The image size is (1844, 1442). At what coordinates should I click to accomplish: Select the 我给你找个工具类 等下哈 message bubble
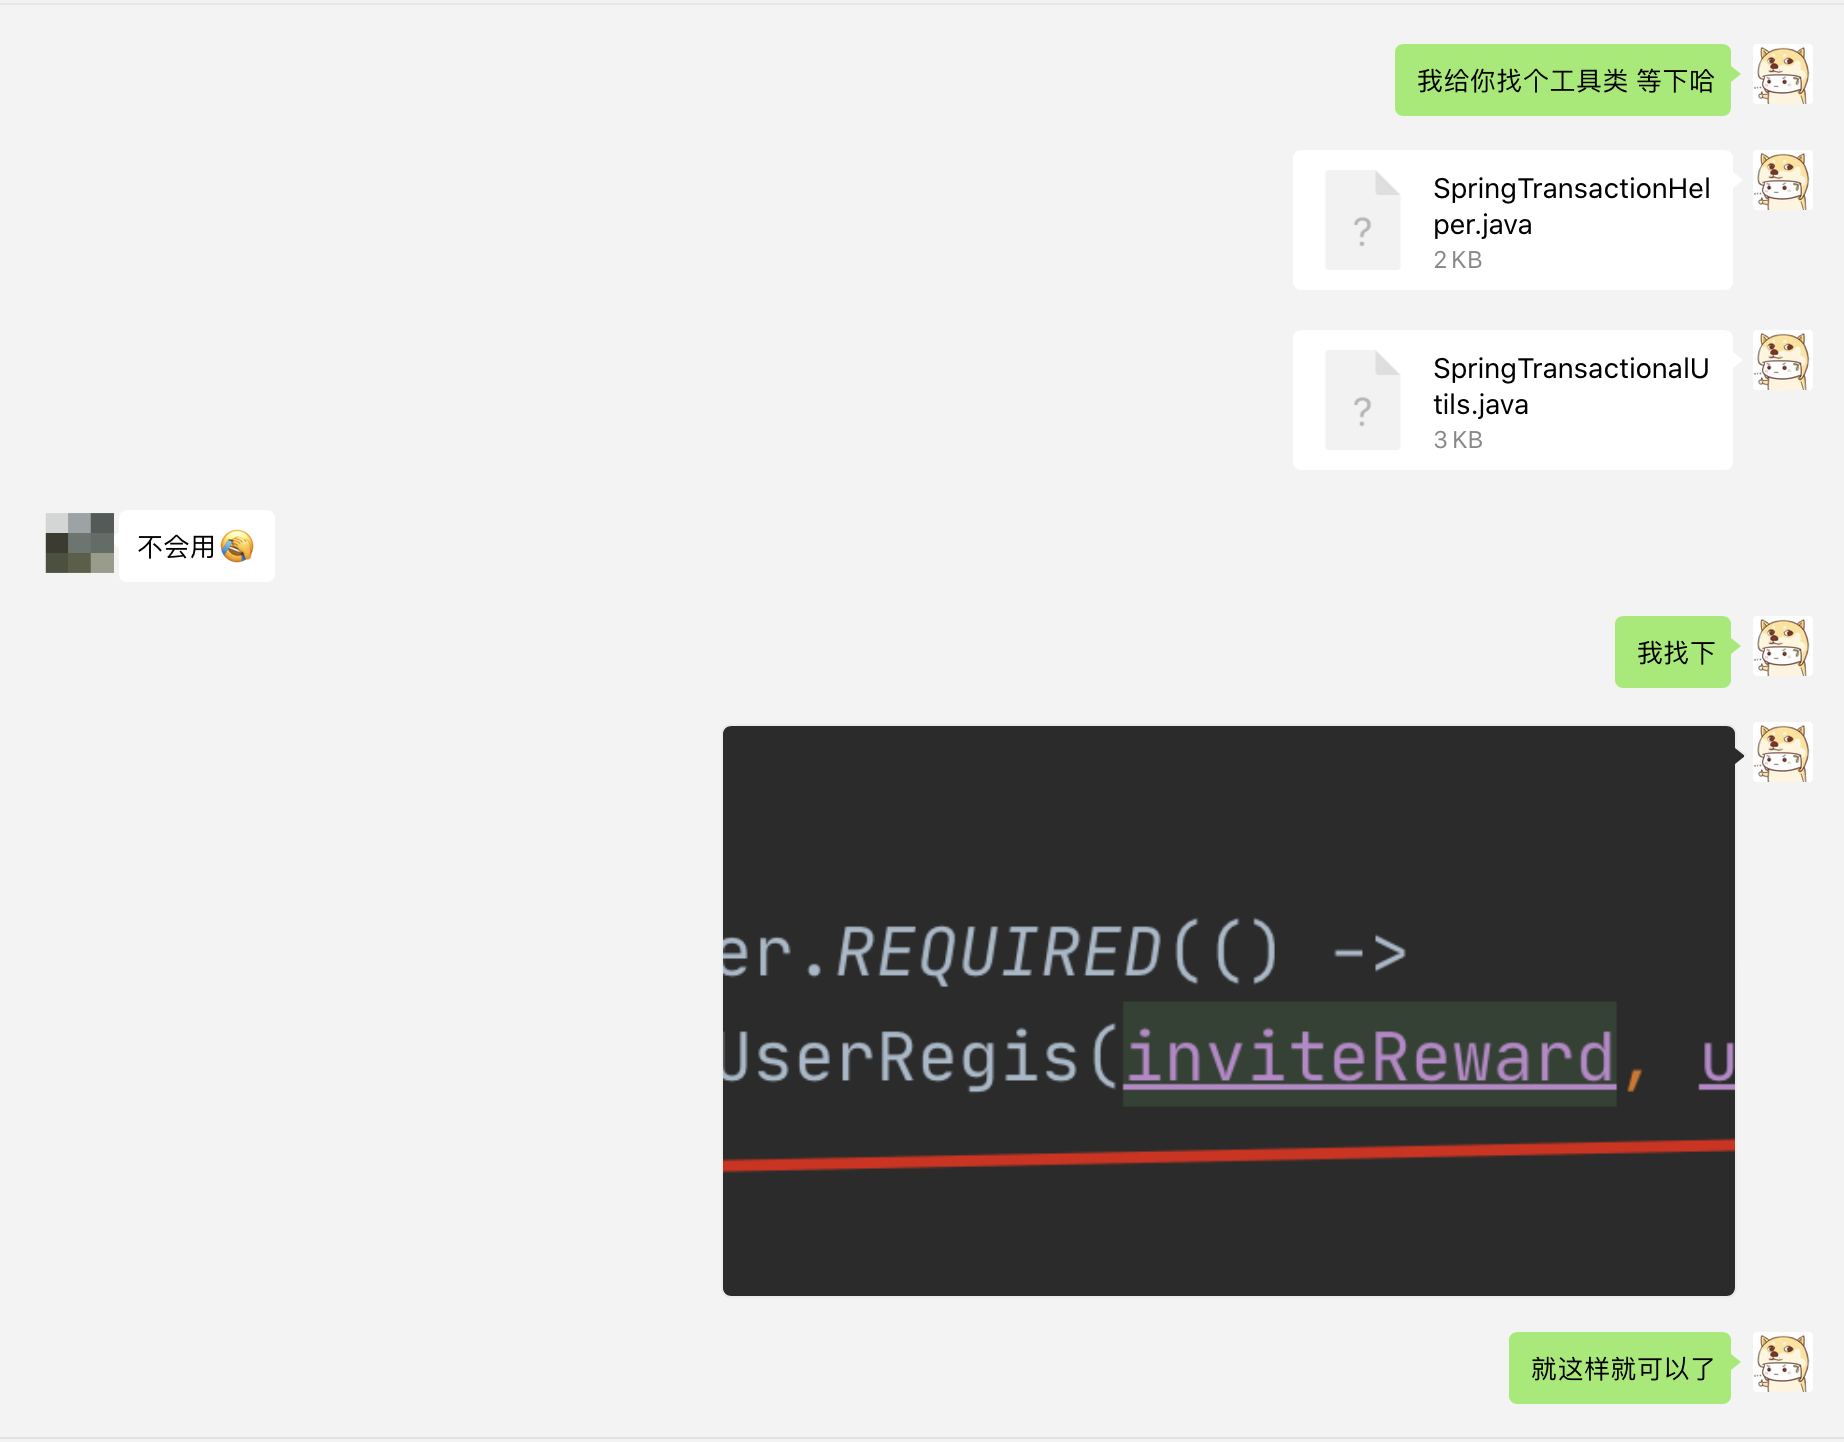tap(1563, 80)
